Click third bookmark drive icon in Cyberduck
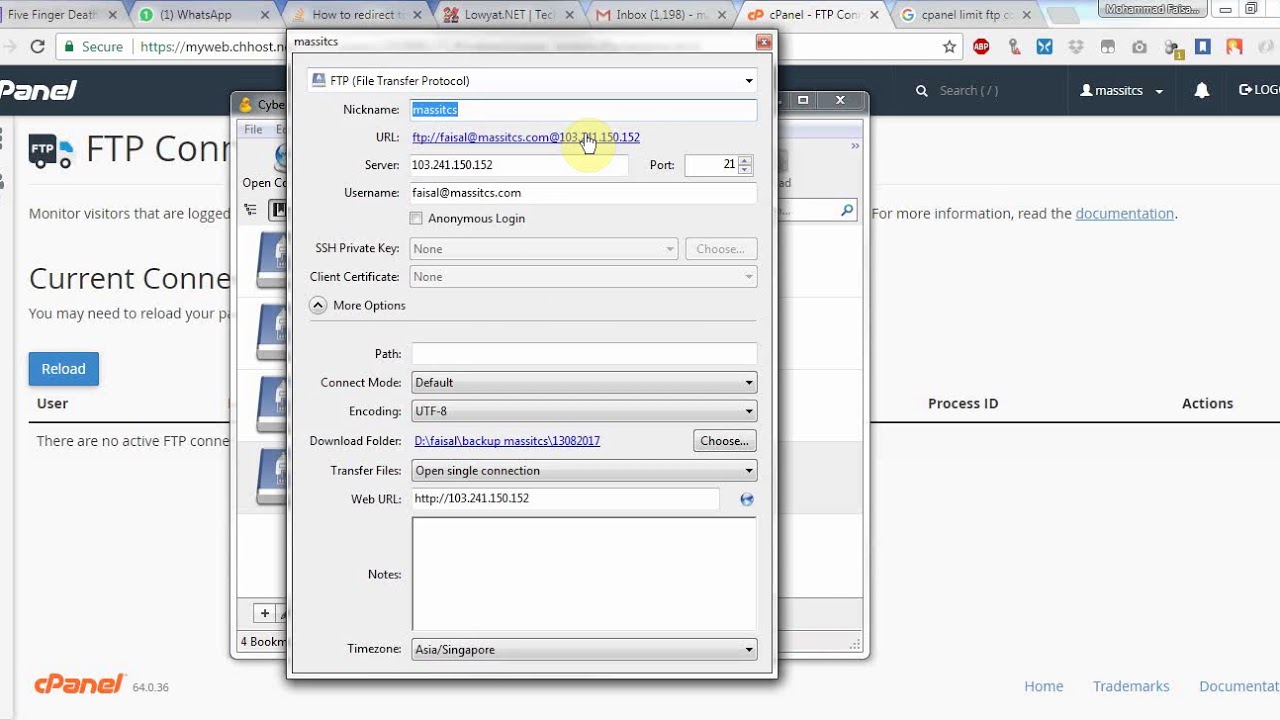 coord(272,404)
